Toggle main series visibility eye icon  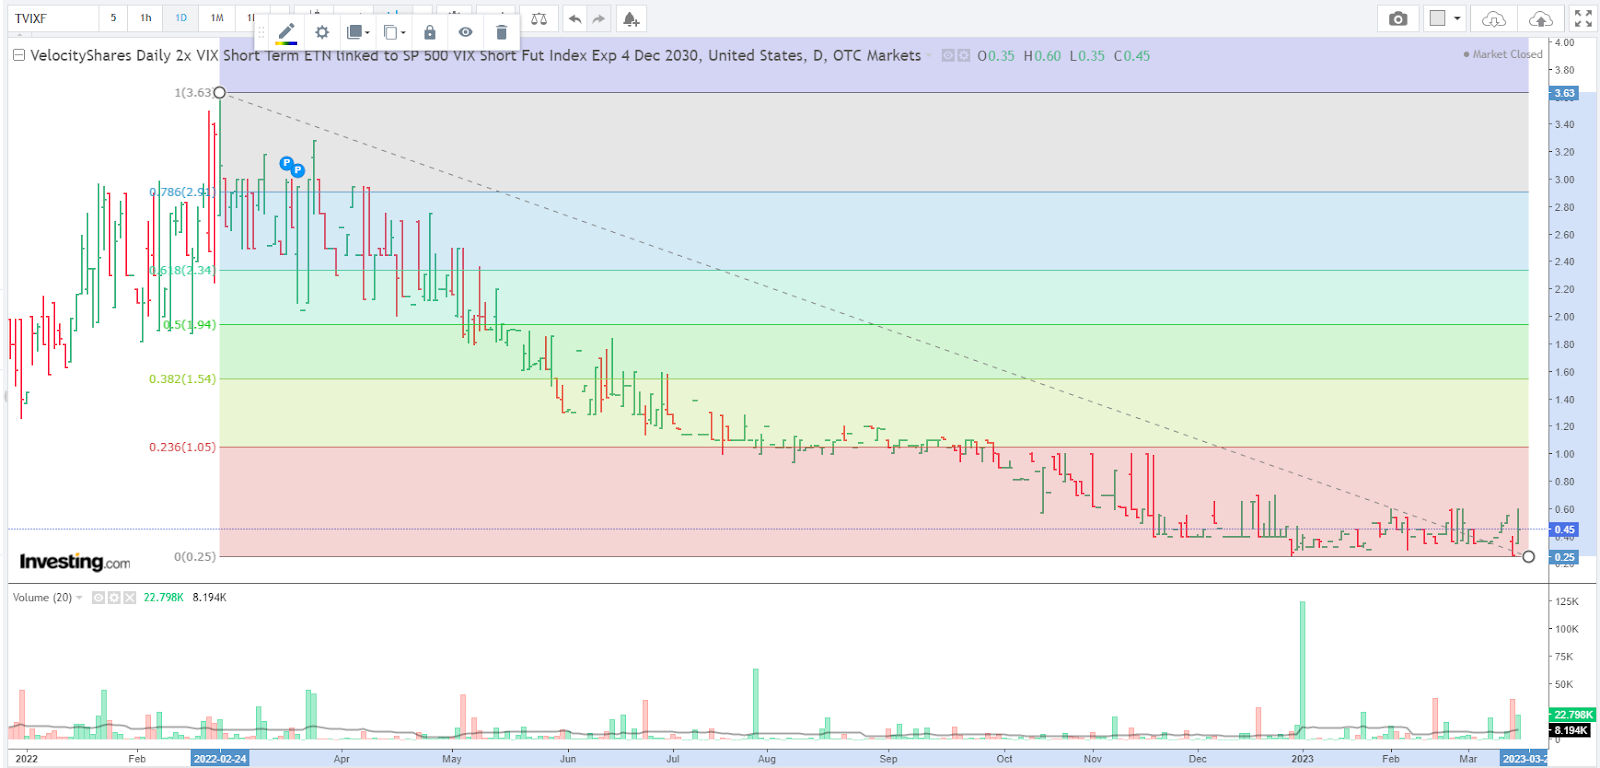(948, 56)
